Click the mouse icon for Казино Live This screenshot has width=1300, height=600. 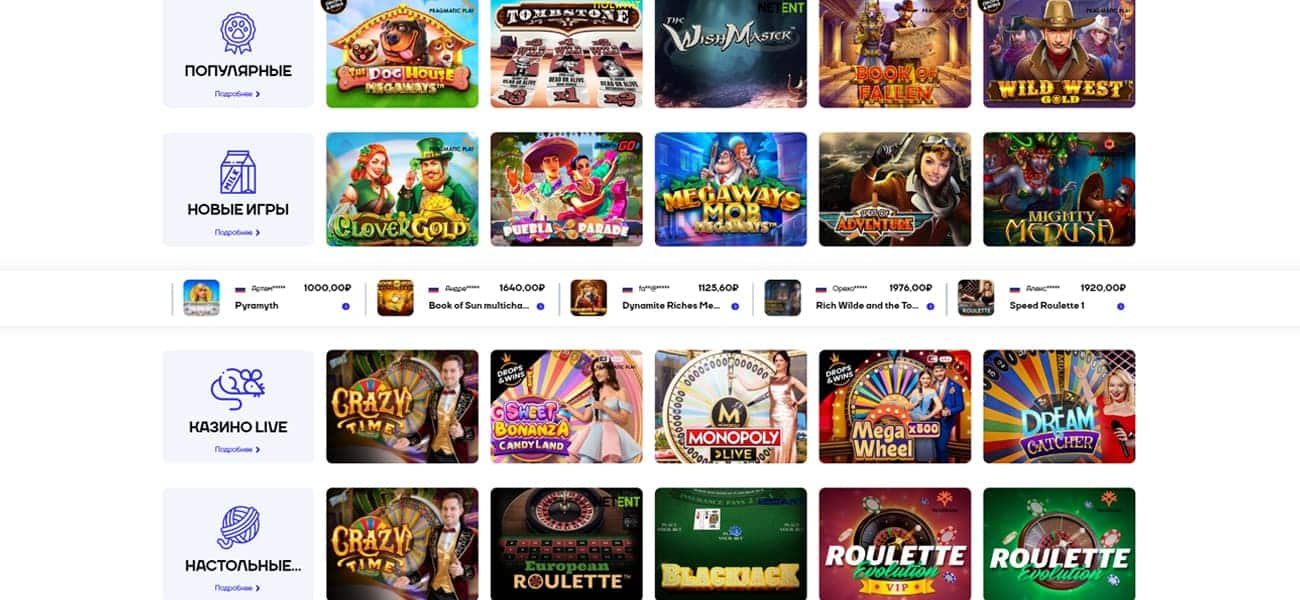click(x=238, y=389)
